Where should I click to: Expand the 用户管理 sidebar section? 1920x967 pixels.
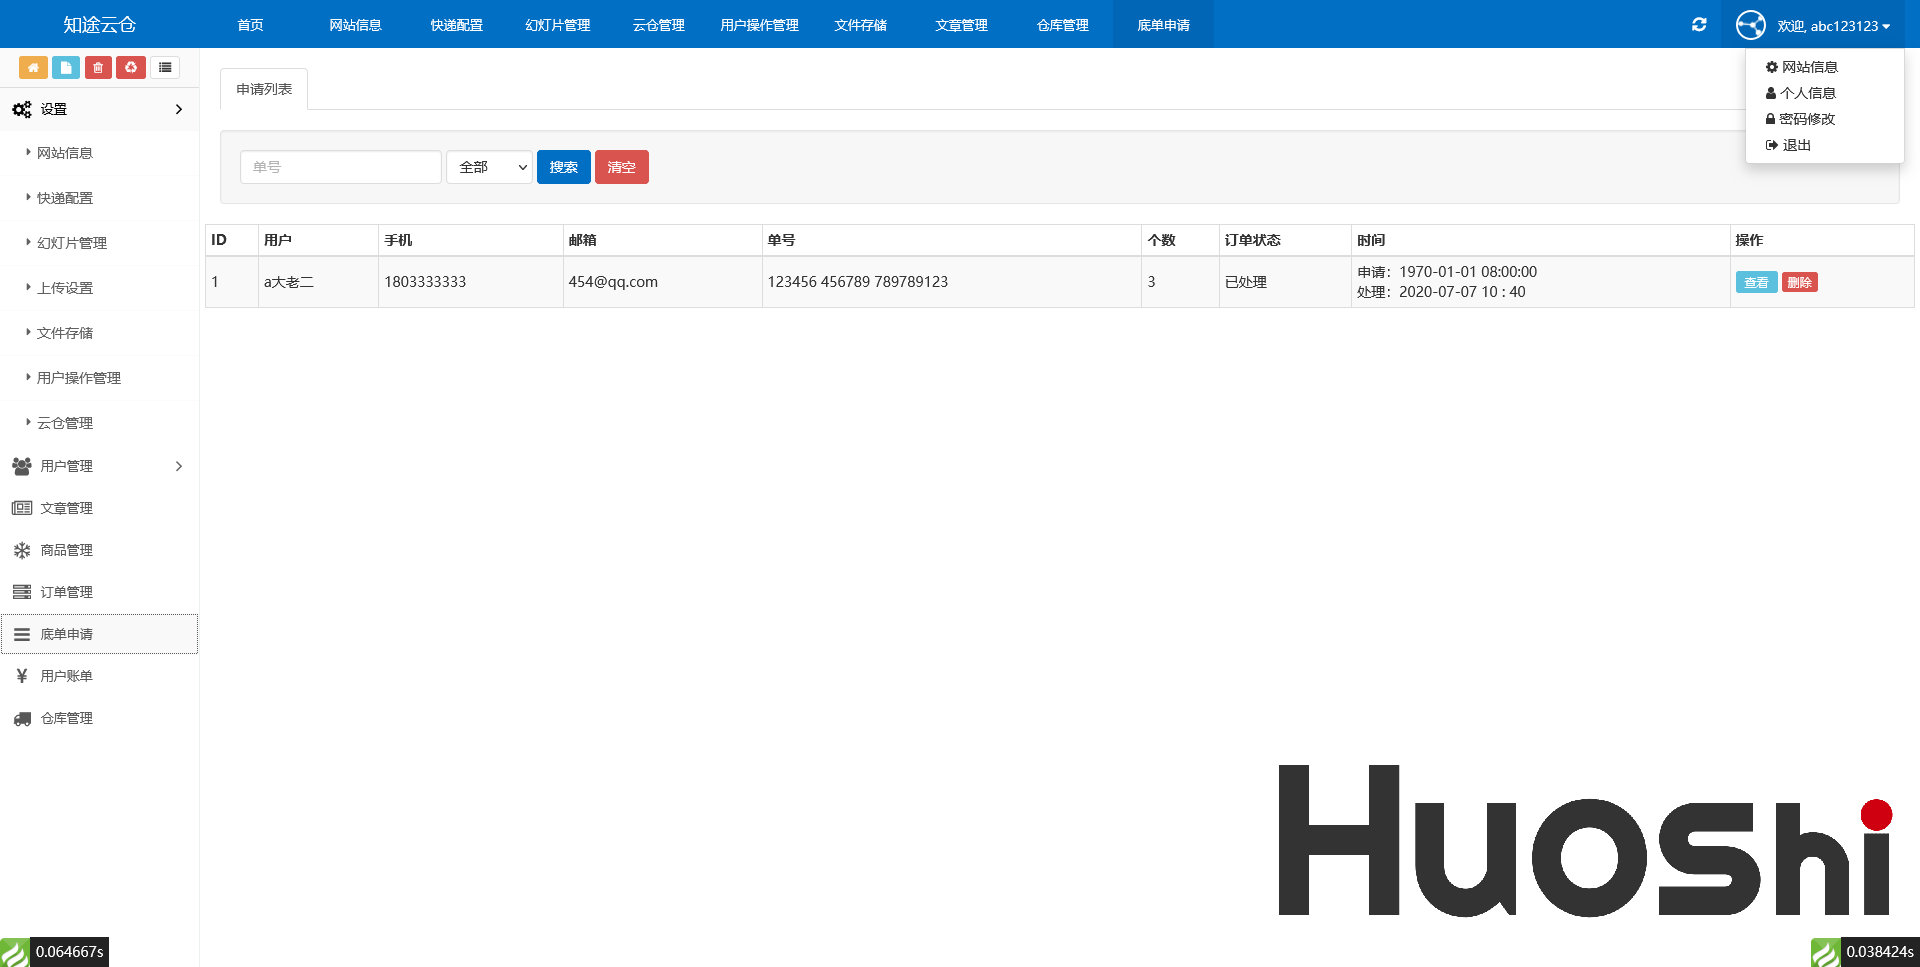(x=99, y=466)
